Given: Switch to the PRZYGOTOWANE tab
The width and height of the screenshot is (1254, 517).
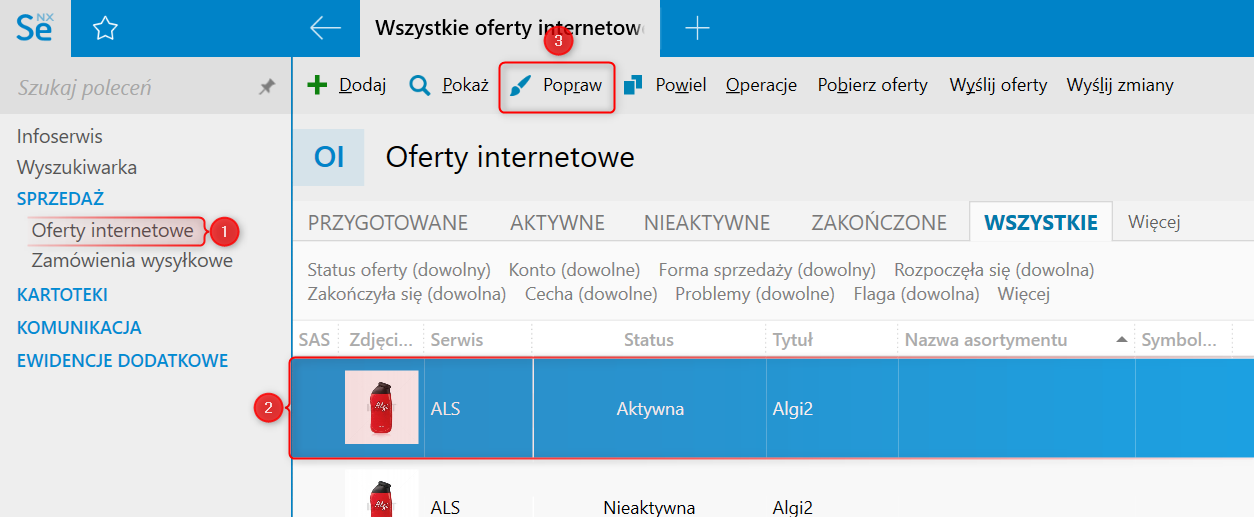Looking at the screenshot, I should coord(388,222).
